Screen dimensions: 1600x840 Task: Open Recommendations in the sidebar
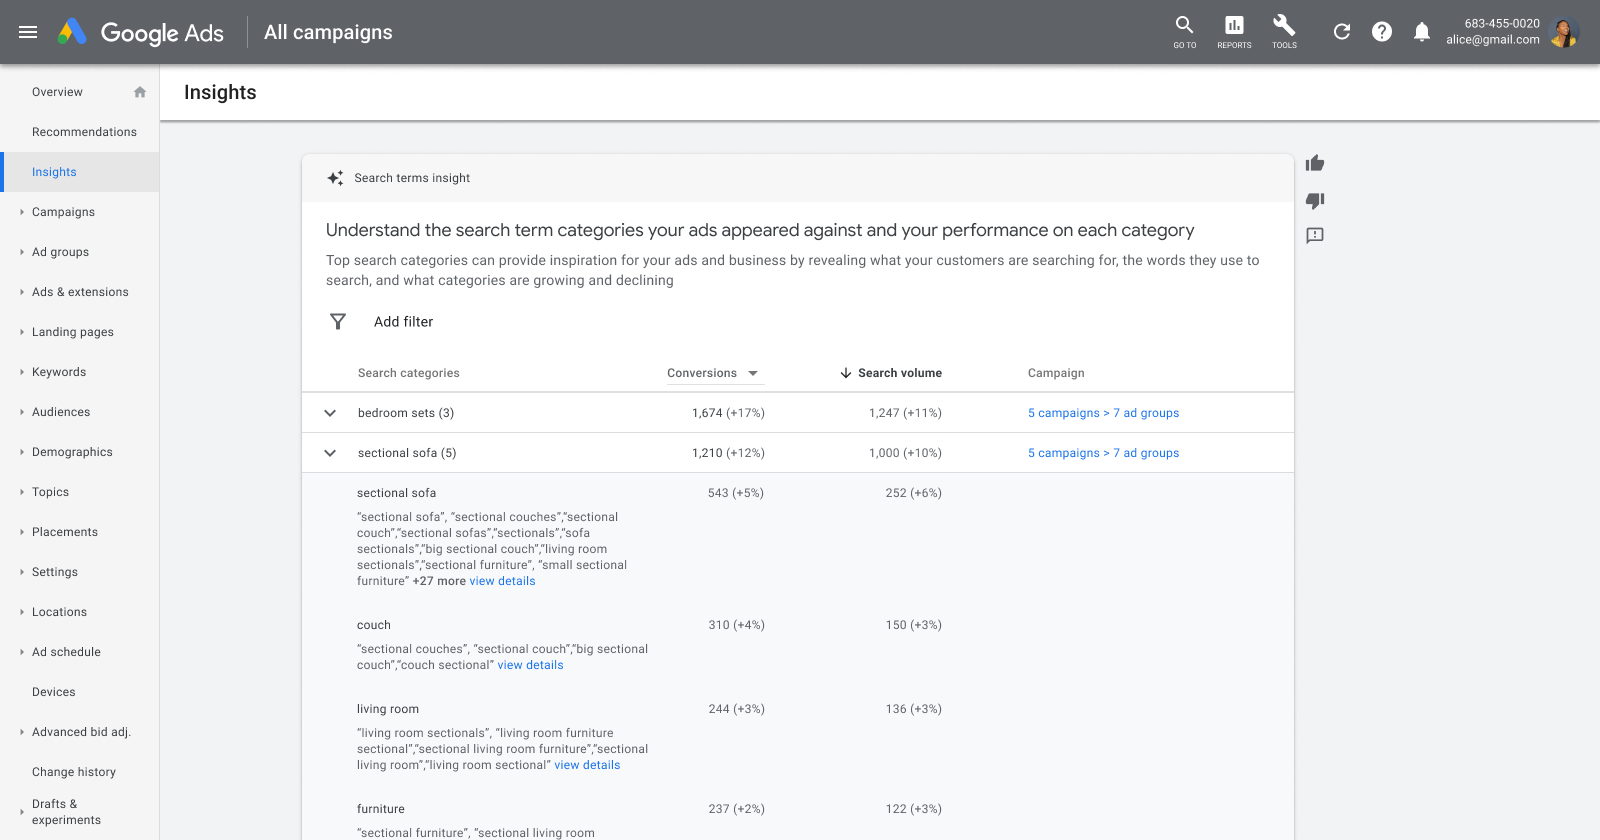coord(84,132)
